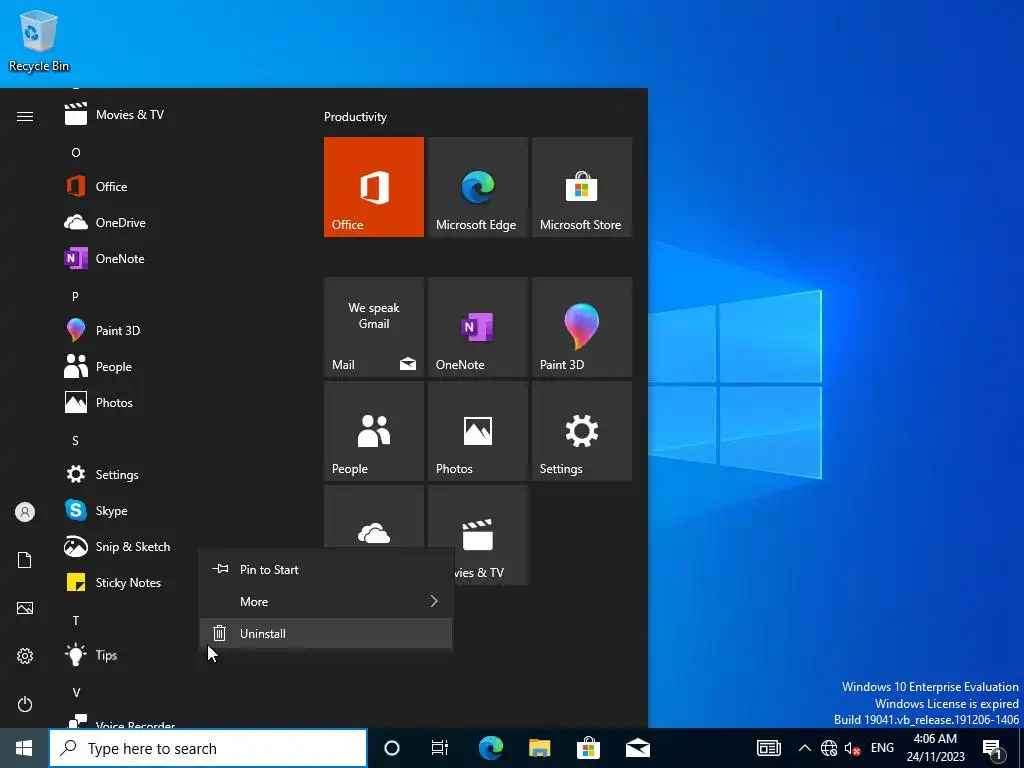Jump to letter P section header

coord(75,296)
